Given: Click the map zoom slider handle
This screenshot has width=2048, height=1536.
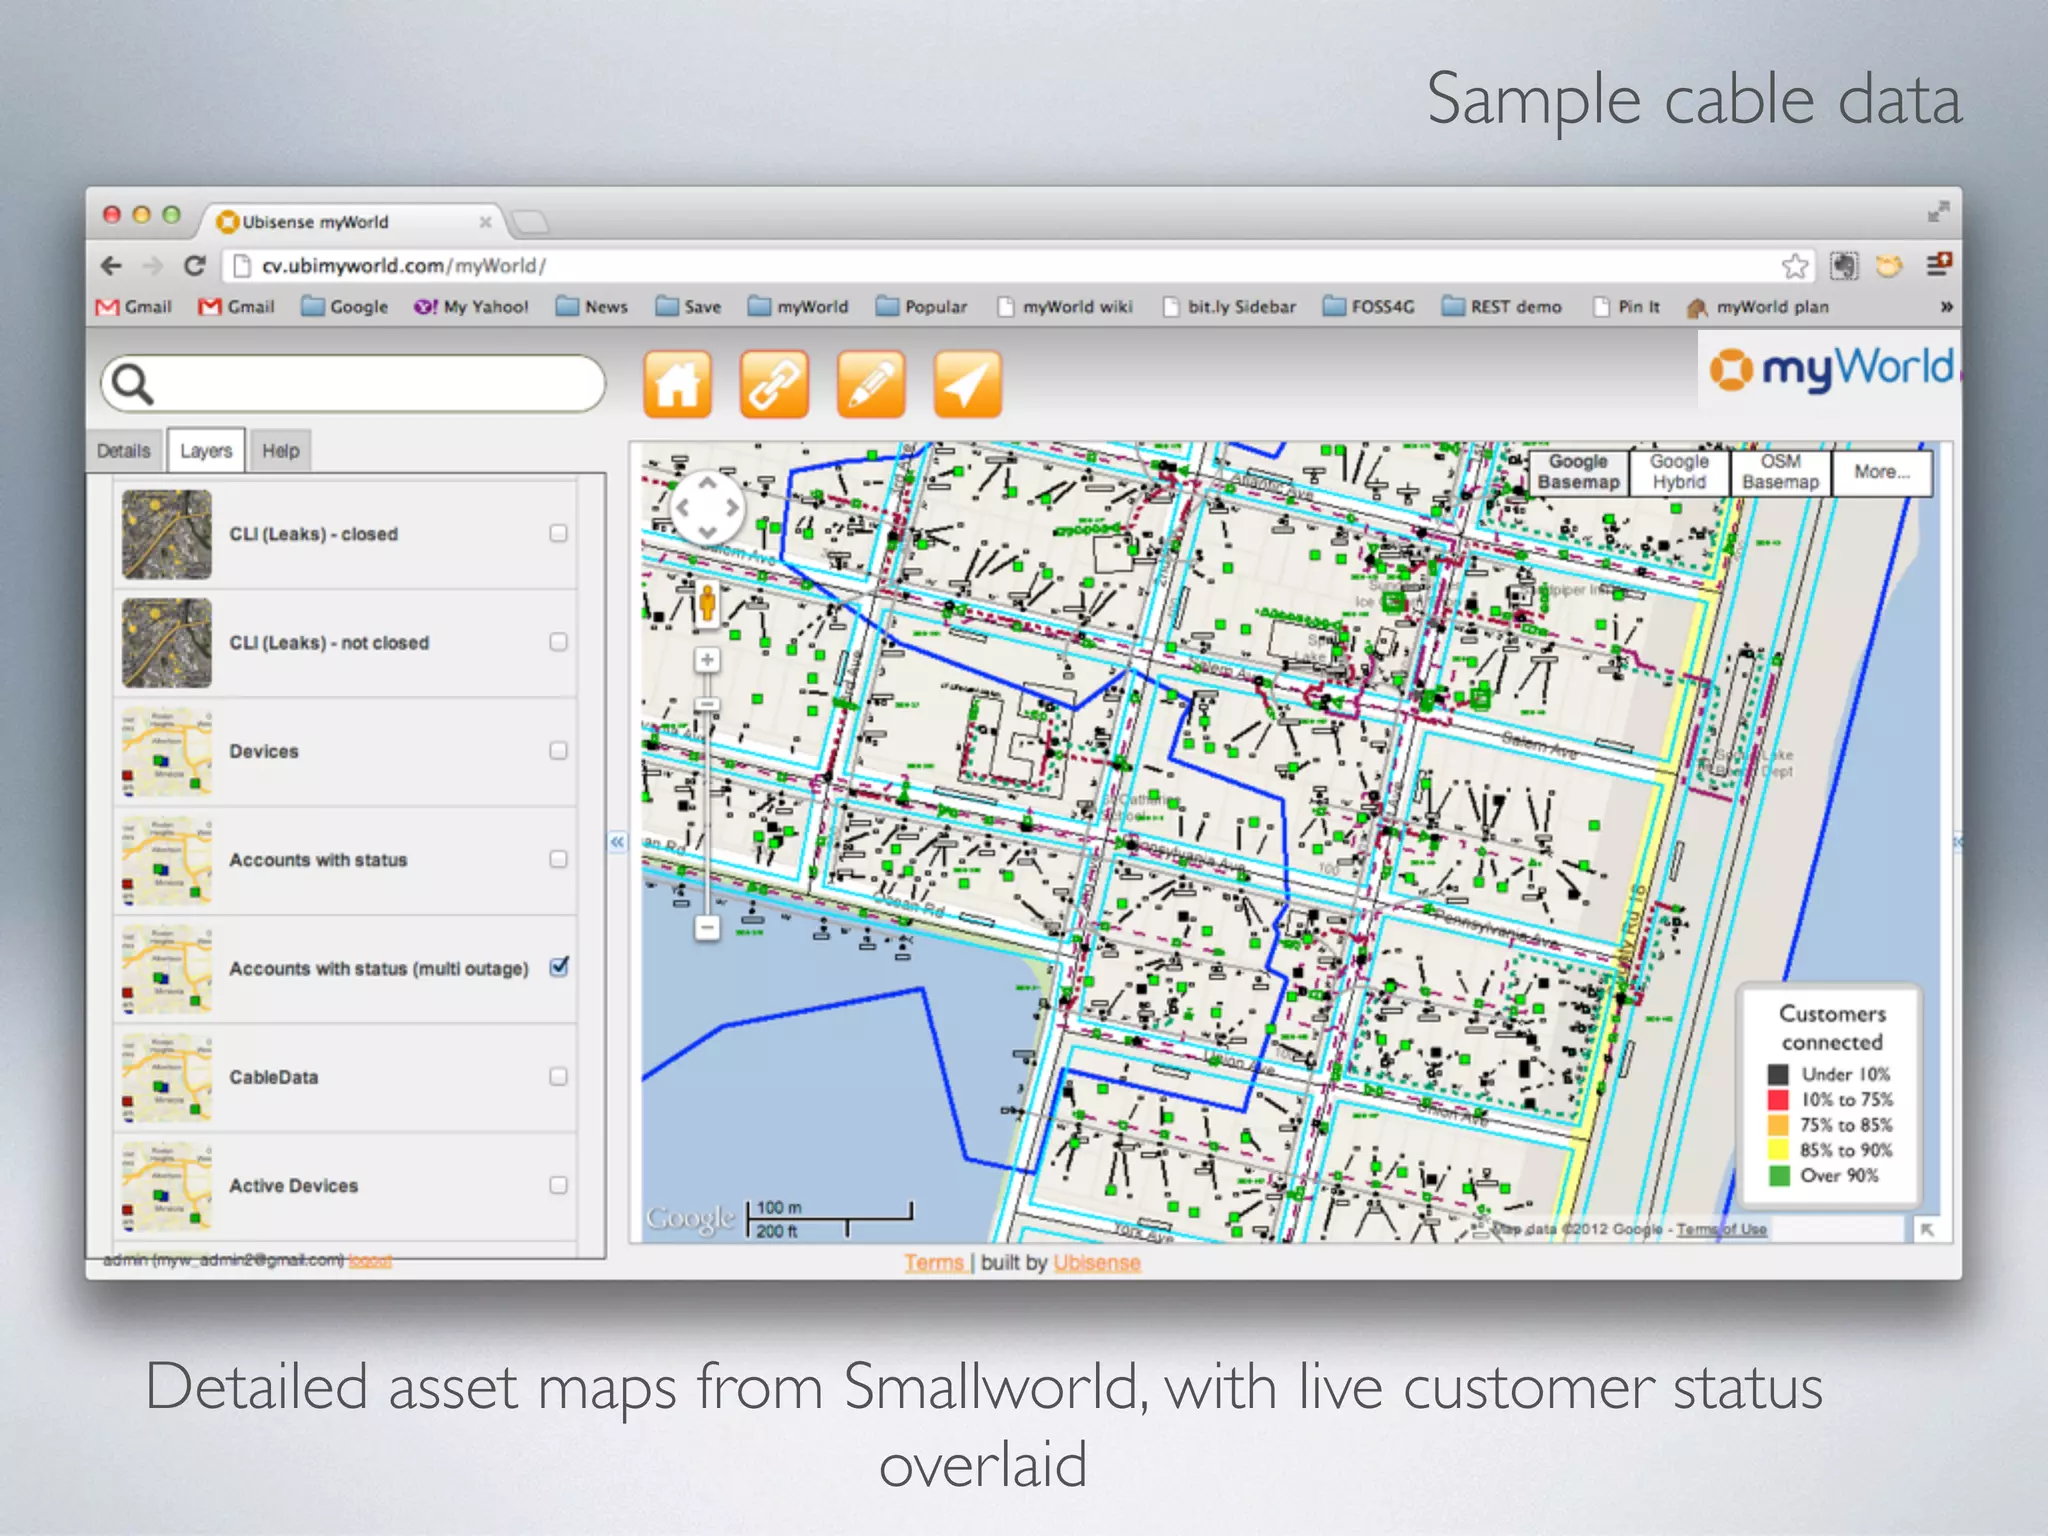Looking at the screenshot, I should tap(707, 706).
